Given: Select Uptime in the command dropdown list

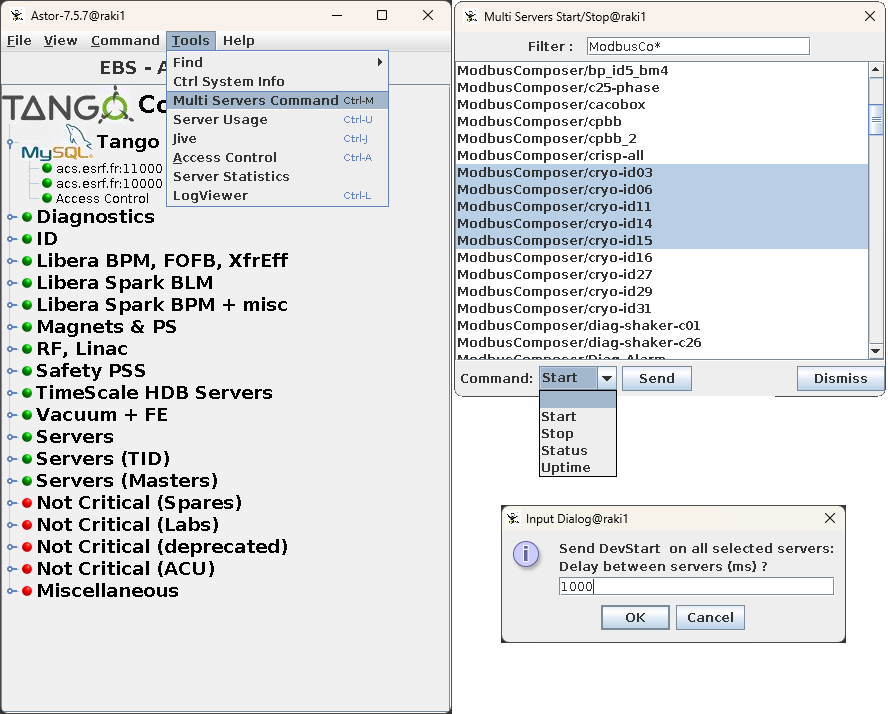Looking at the screenshot, I should 578,468.
